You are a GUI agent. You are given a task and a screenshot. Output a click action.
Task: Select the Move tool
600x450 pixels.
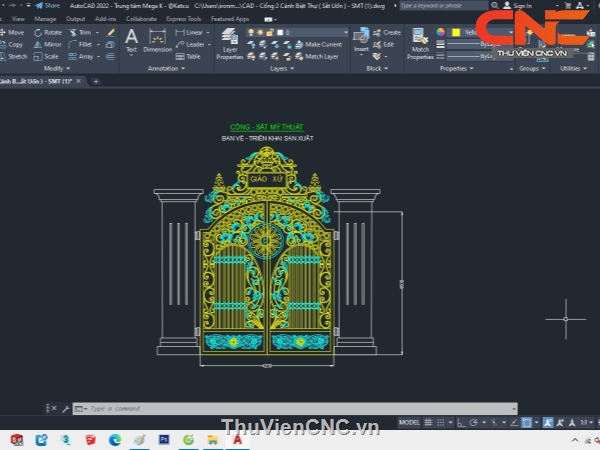click(x=12, y=32)
